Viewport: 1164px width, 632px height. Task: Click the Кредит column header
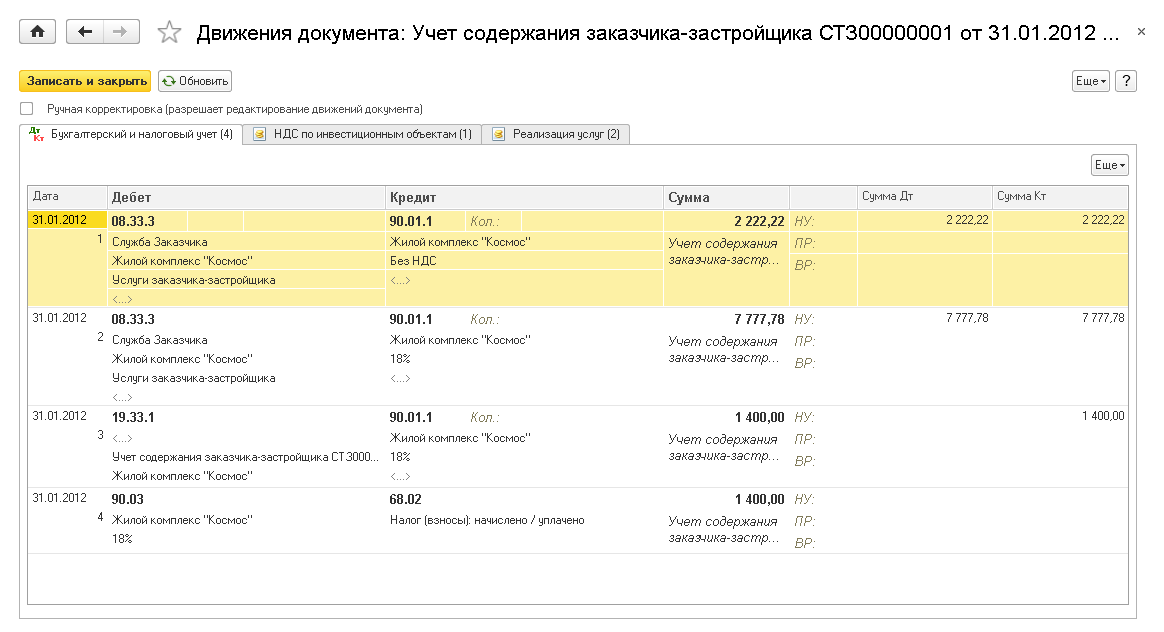point(524,197)
